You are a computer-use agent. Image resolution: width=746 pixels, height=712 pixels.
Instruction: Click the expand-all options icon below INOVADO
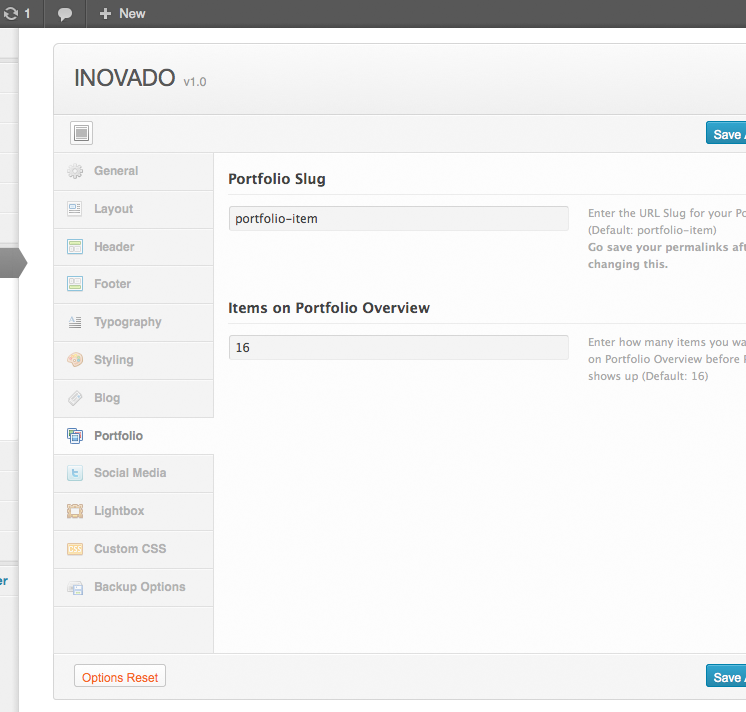click(81, 133)
